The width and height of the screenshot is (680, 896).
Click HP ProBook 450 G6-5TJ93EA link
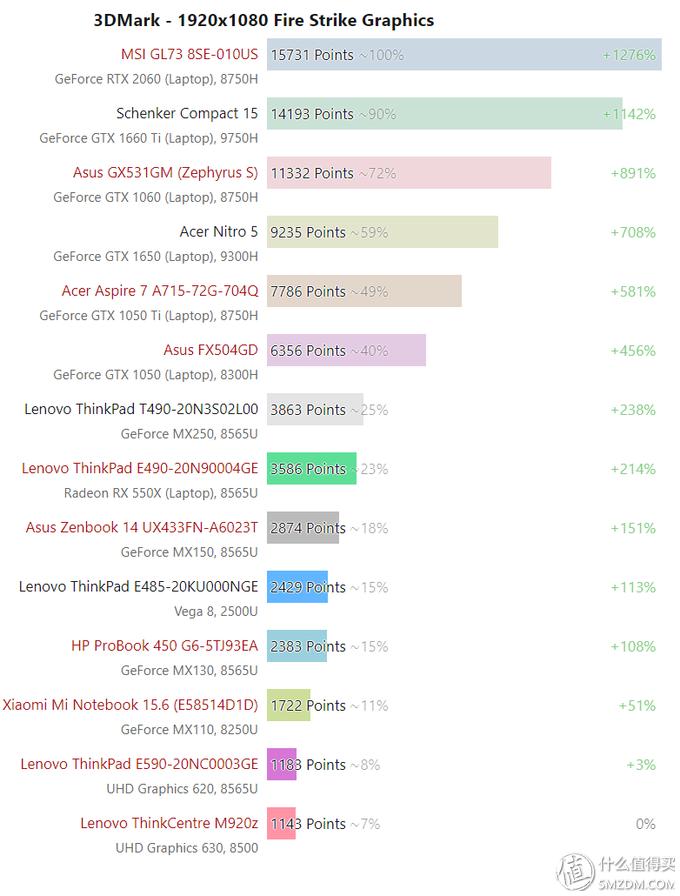164,646
